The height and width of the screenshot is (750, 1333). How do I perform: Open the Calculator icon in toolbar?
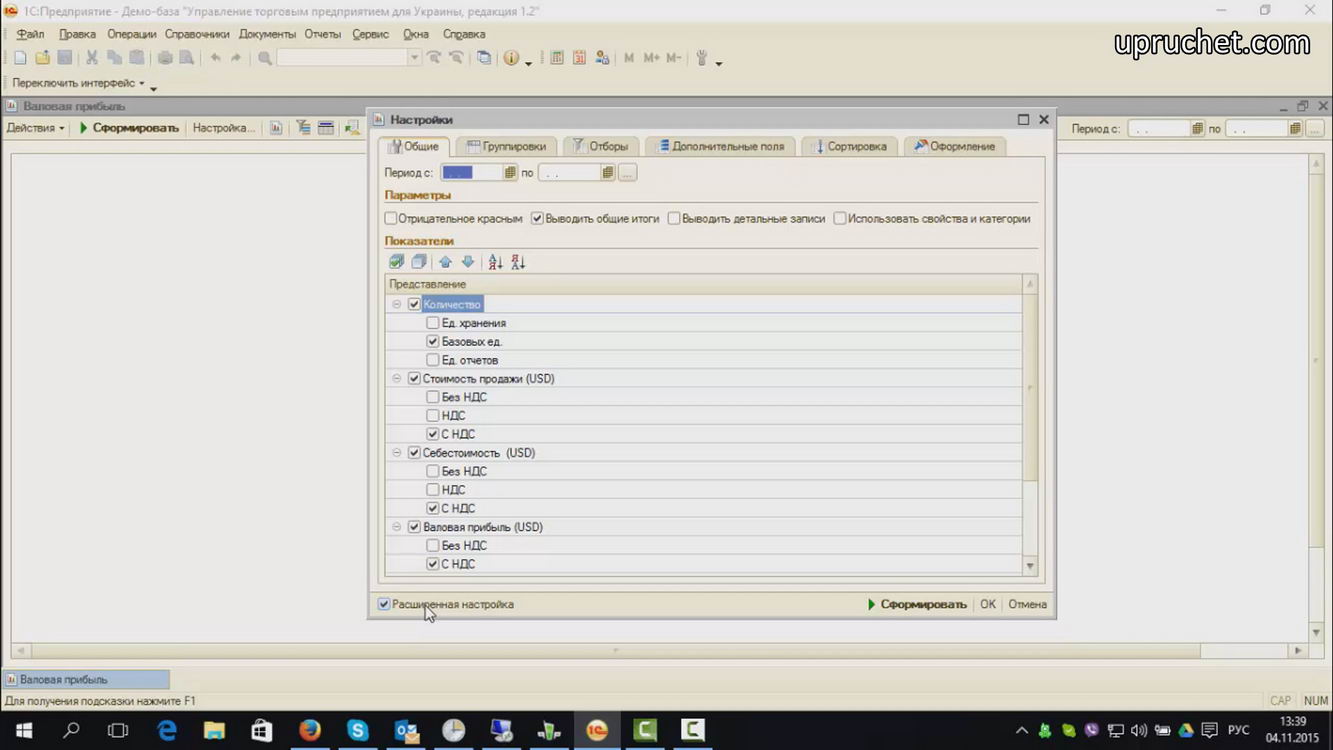coord(557,58)
